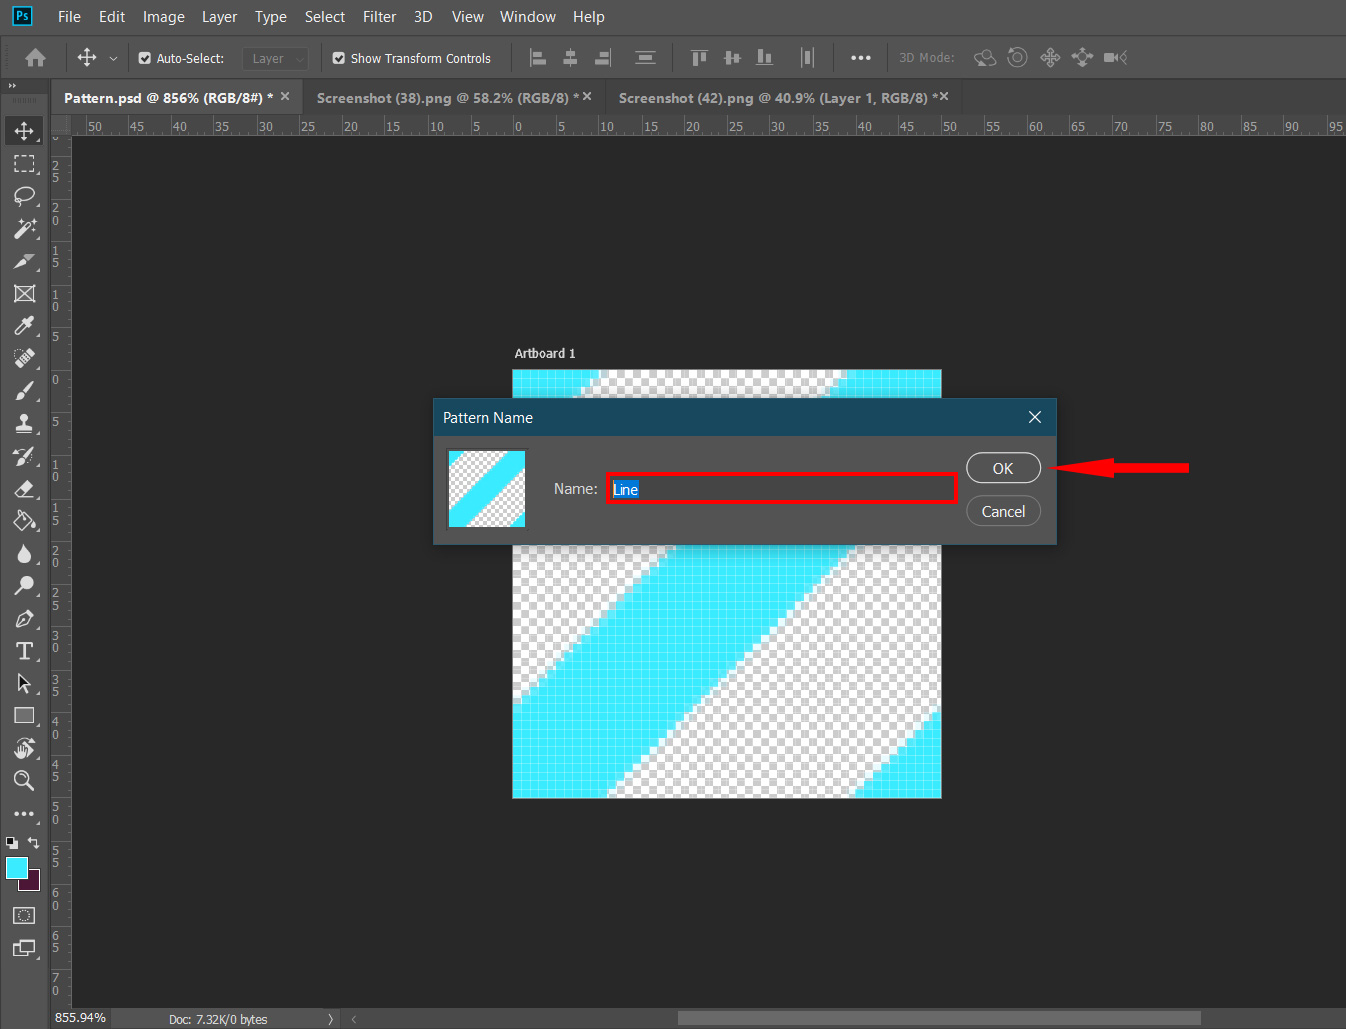Toggle Quick Mask mode
Viewport: 1346px width, 1029px height.
[x=24, y=915]
